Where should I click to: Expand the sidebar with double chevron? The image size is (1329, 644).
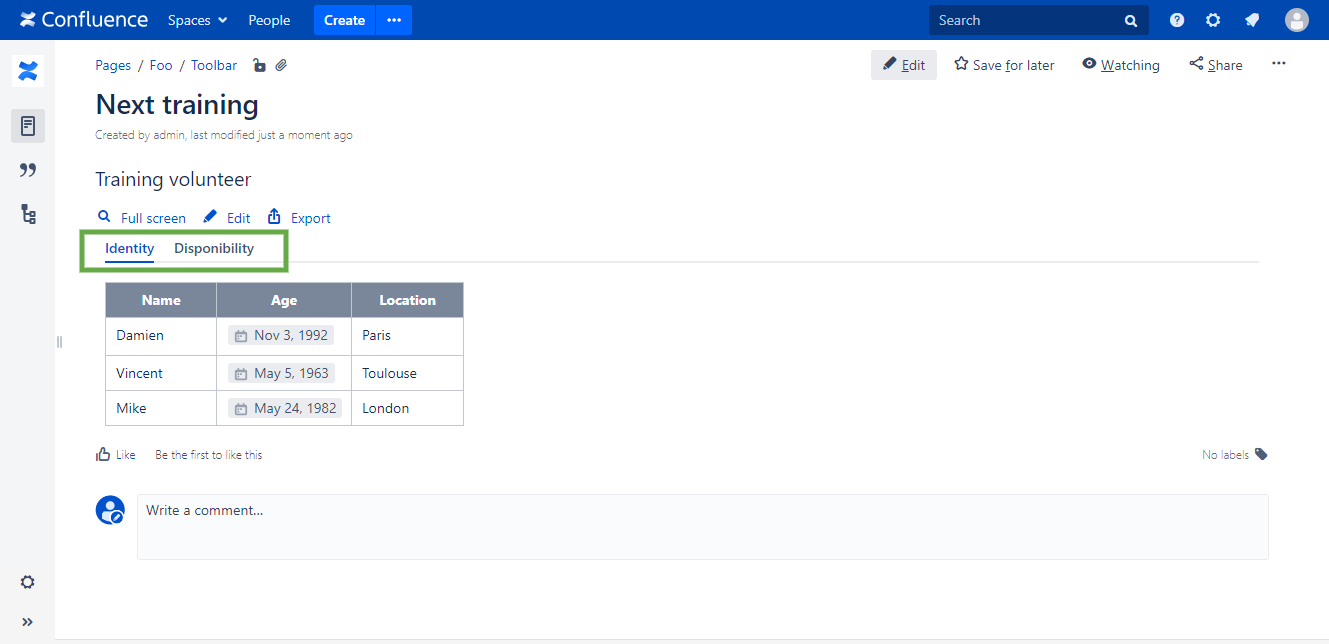coord(28,622)
